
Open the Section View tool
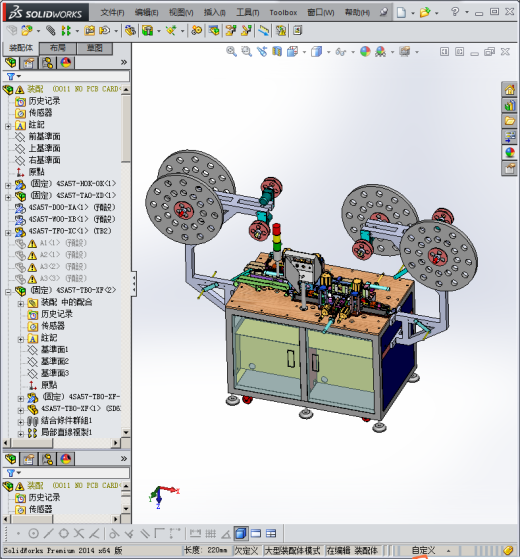click(277, 52)
